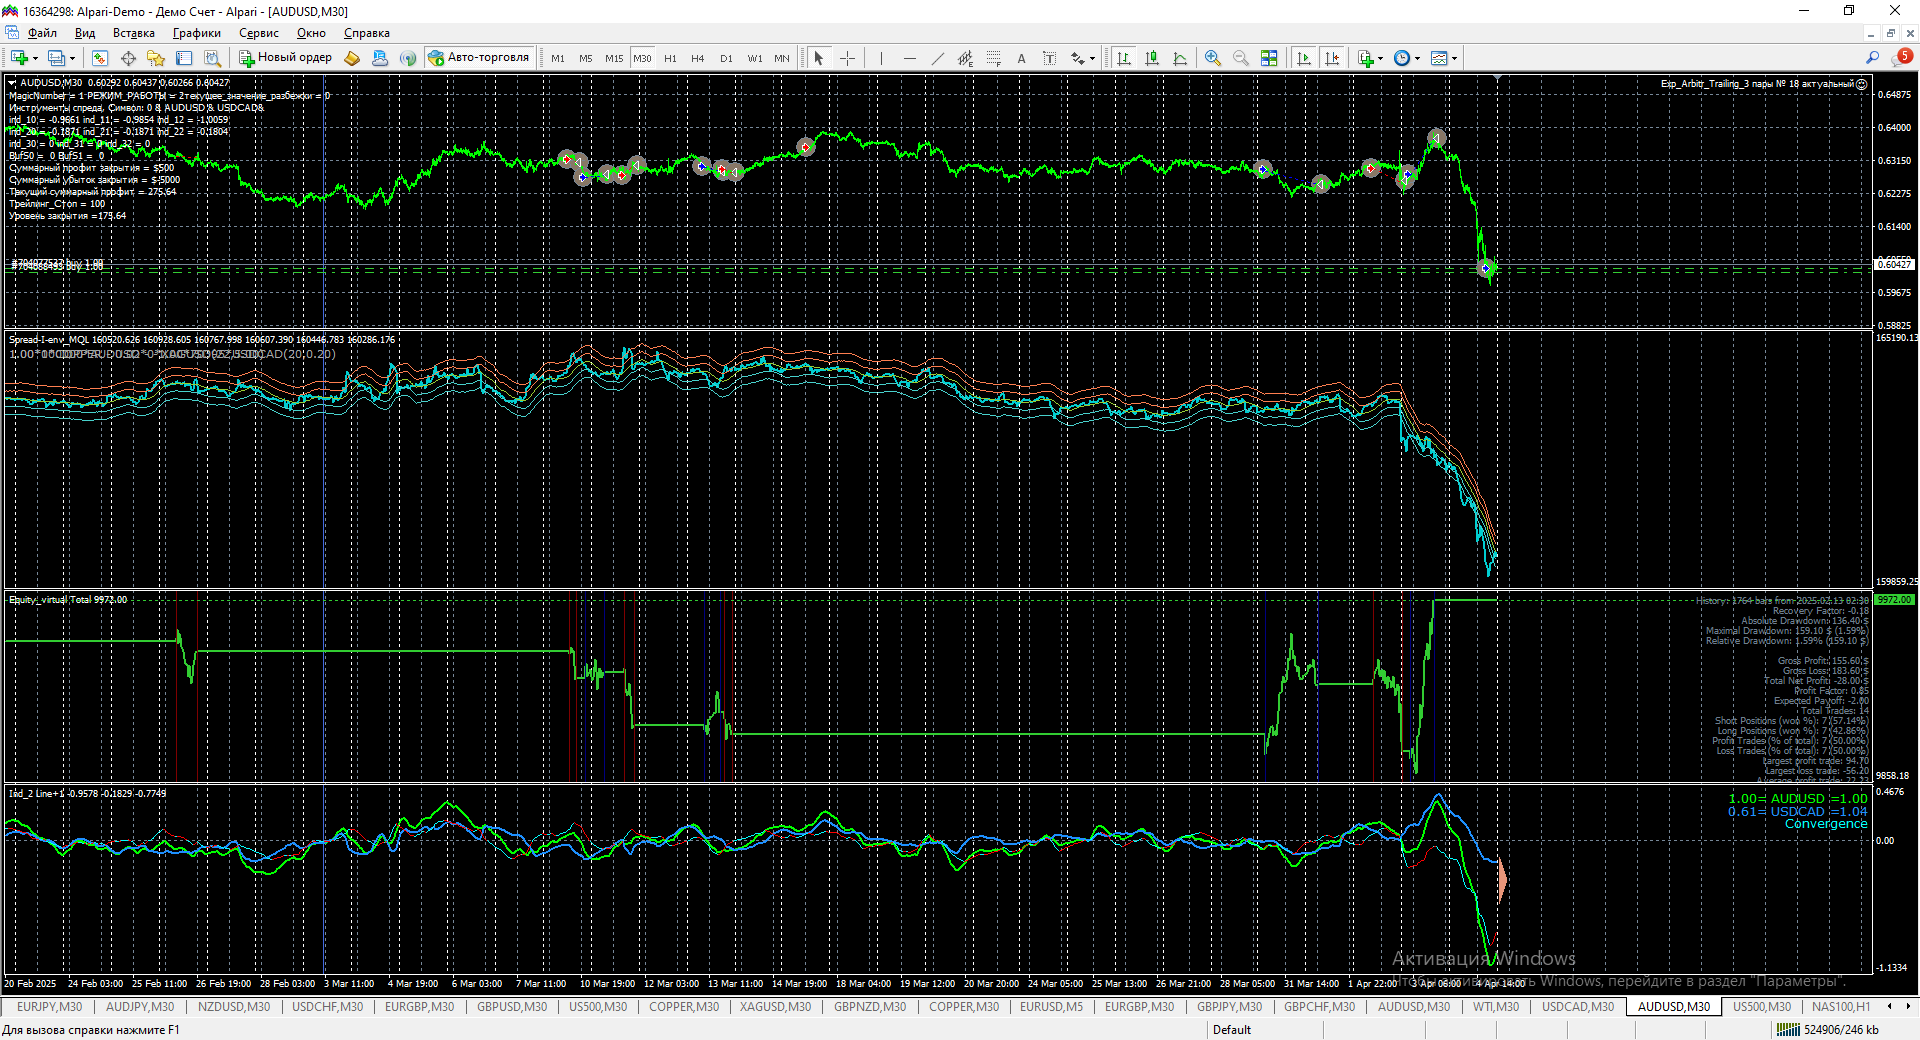Select the text A tool
This screenshot has width=1920, height=1040.
point(1021,58)
